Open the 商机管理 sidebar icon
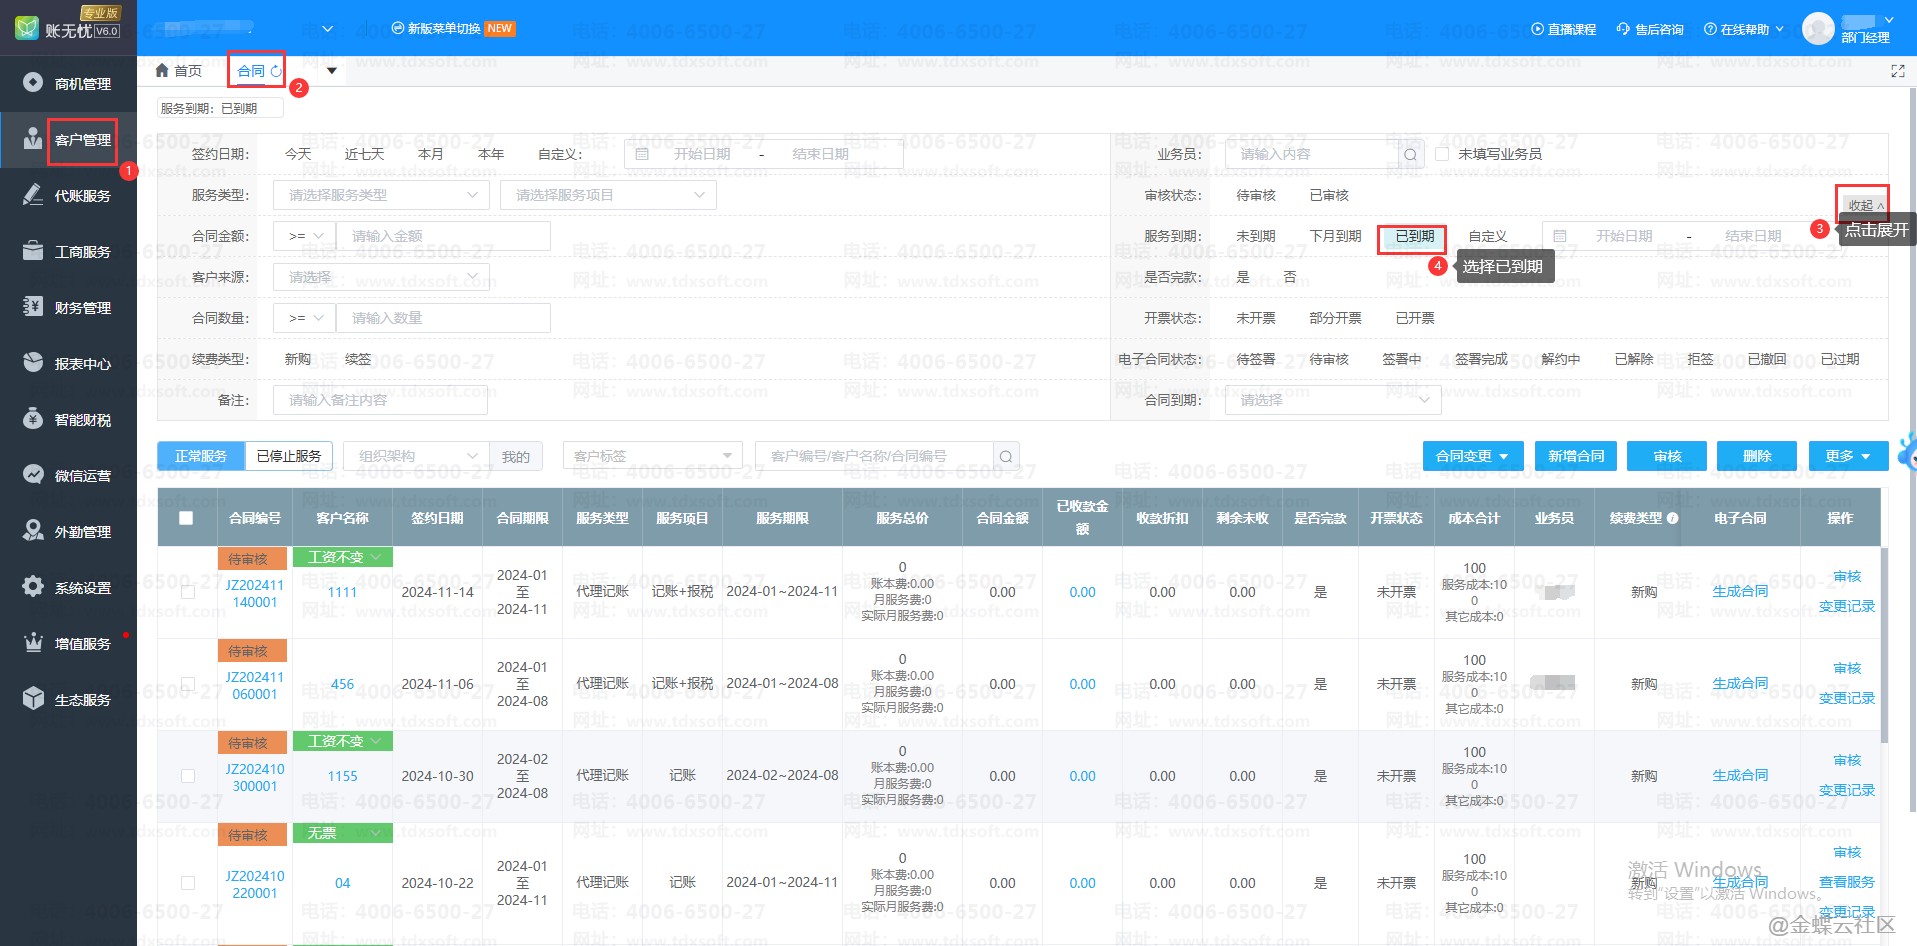This screenshot has width=1917, height=946. [x=33, y=83]
